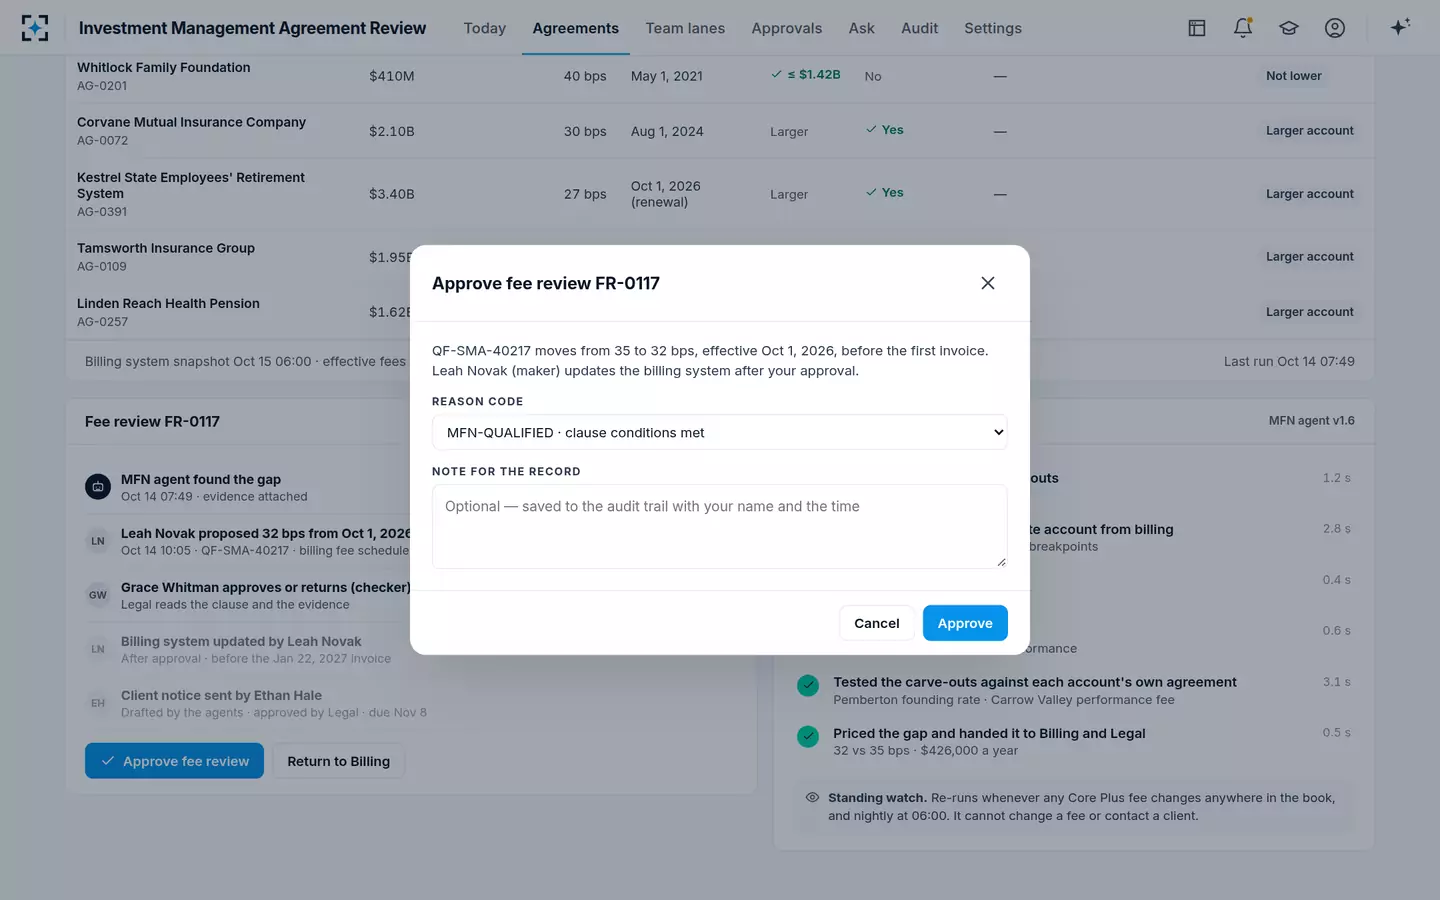Click Larger account badge for Corvane
The height and width of the screenshot is (900, 1440).
[1310, 131]
